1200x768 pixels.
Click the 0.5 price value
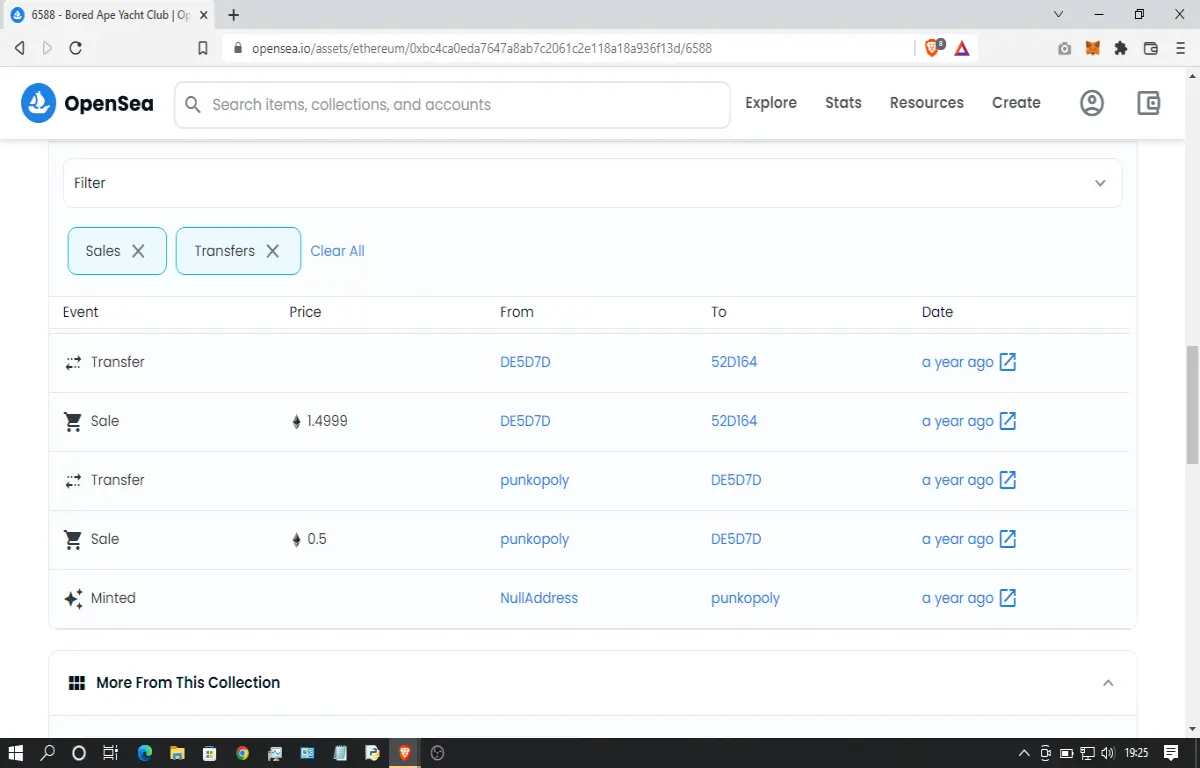(317, 539)
